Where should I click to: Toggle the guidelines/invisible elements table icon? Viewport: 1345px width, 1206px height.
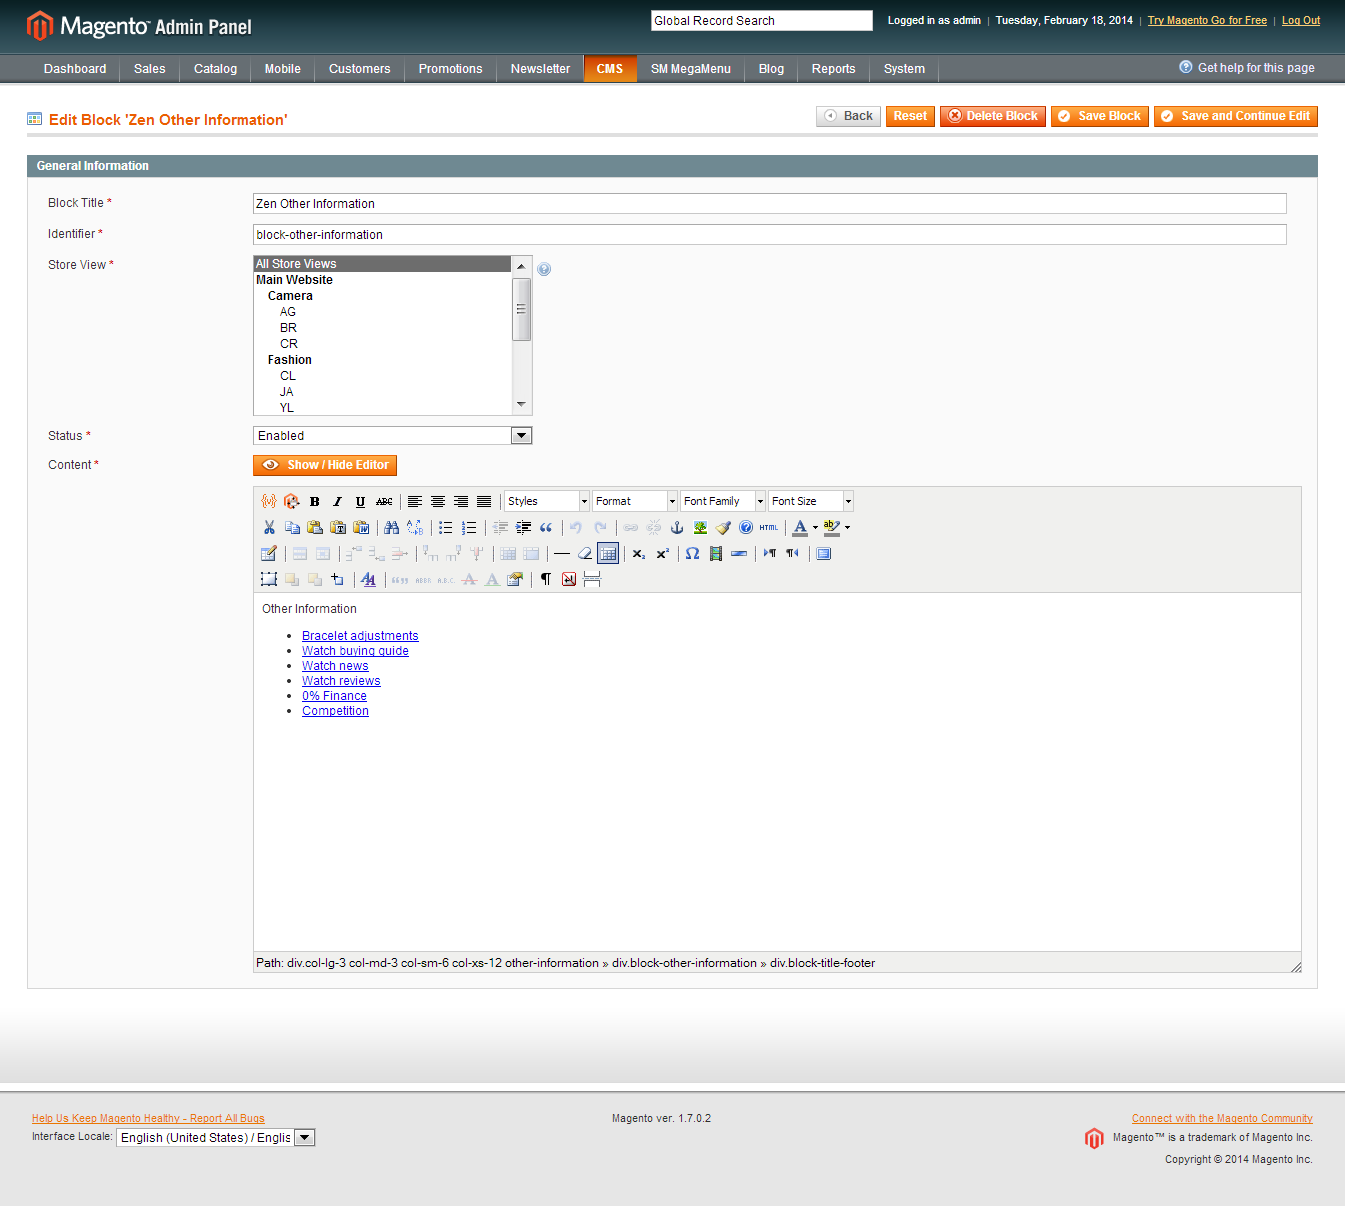click(608, 553)
